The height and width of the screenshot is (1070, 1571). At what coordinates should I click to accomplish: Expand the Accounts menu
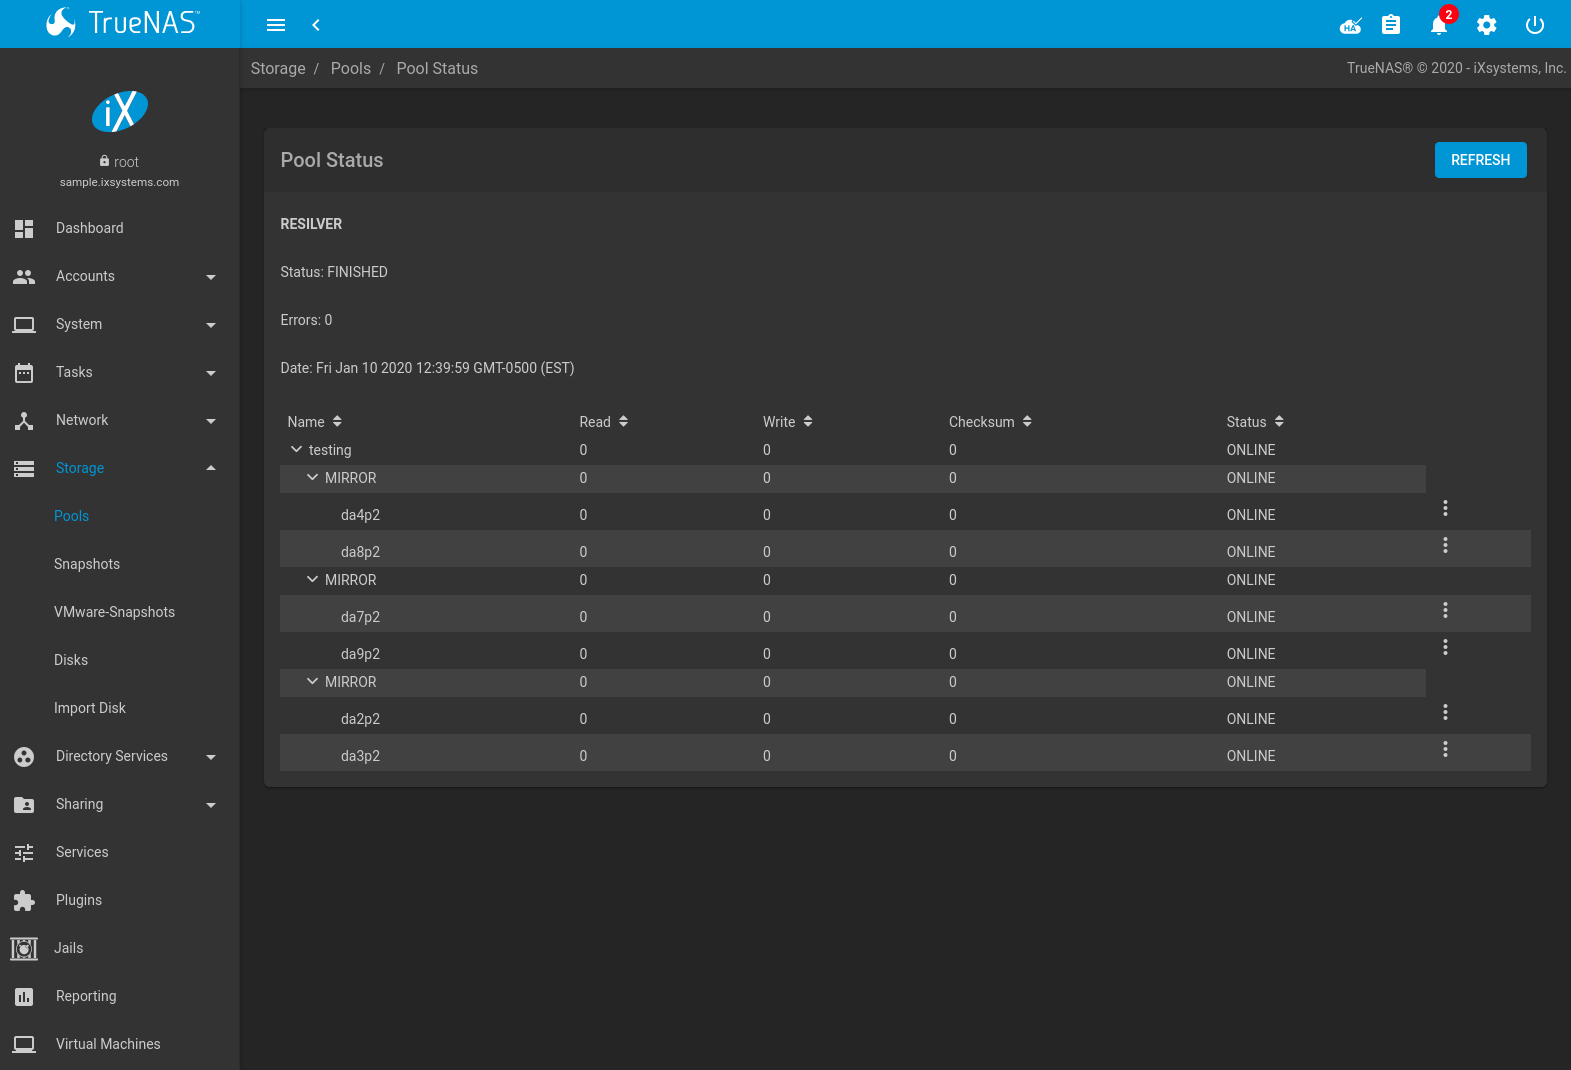click(x=120, y=276)
